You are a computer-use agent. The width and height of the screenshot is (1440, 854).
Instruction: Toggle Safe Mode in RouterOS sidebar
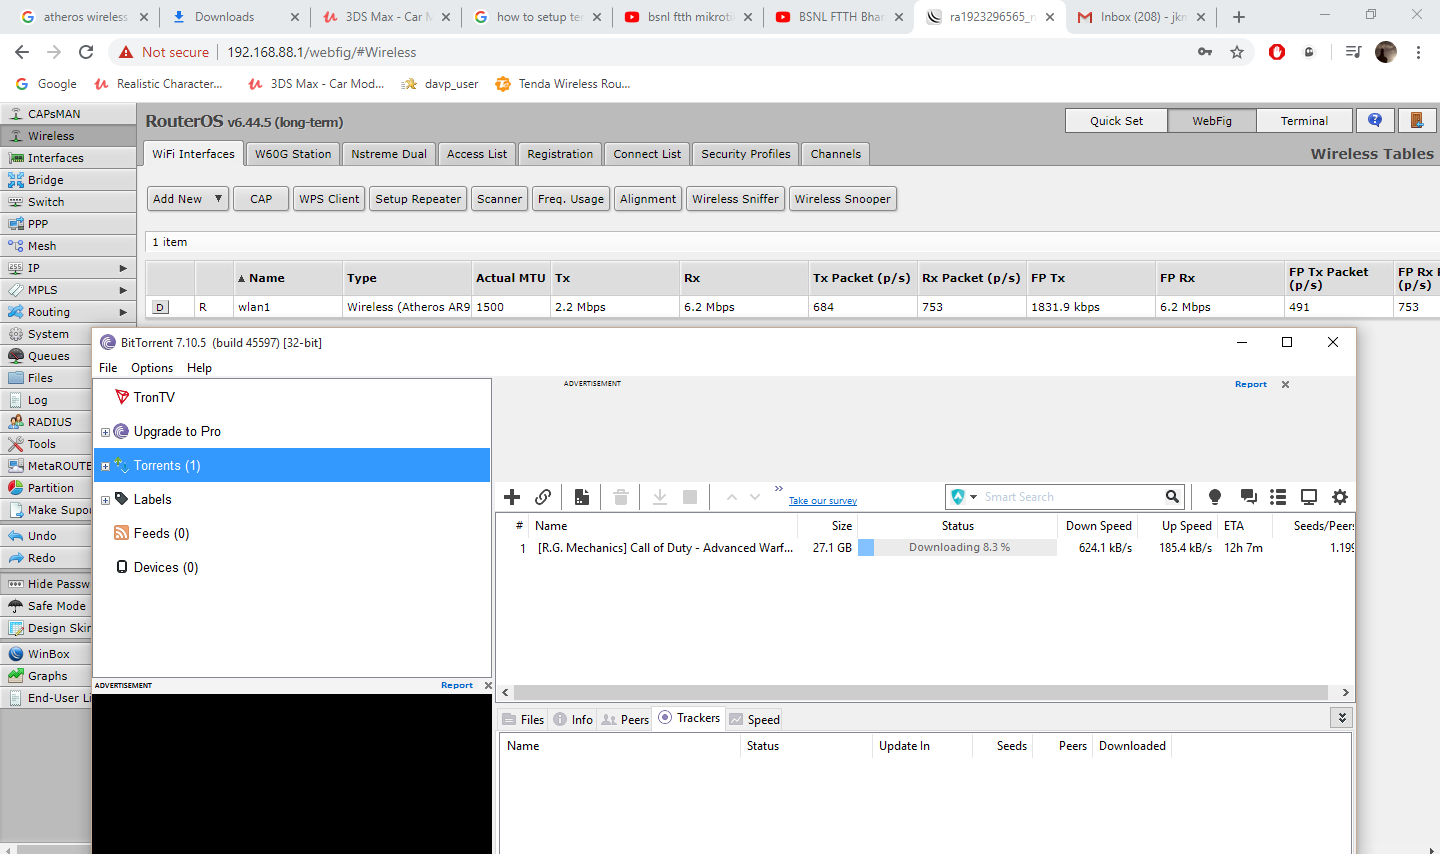point(47,606)
